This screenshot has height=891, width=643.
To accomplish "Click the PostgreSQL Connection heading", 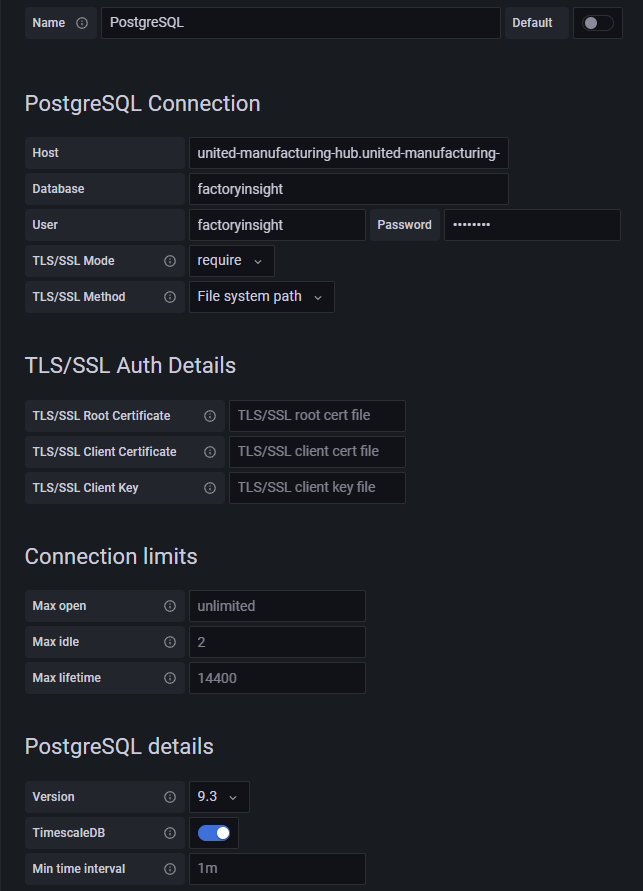I will pos(143,103).
